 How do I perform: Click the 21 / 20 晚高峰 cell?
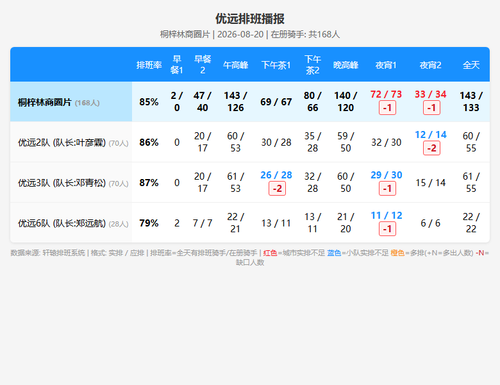345,223
